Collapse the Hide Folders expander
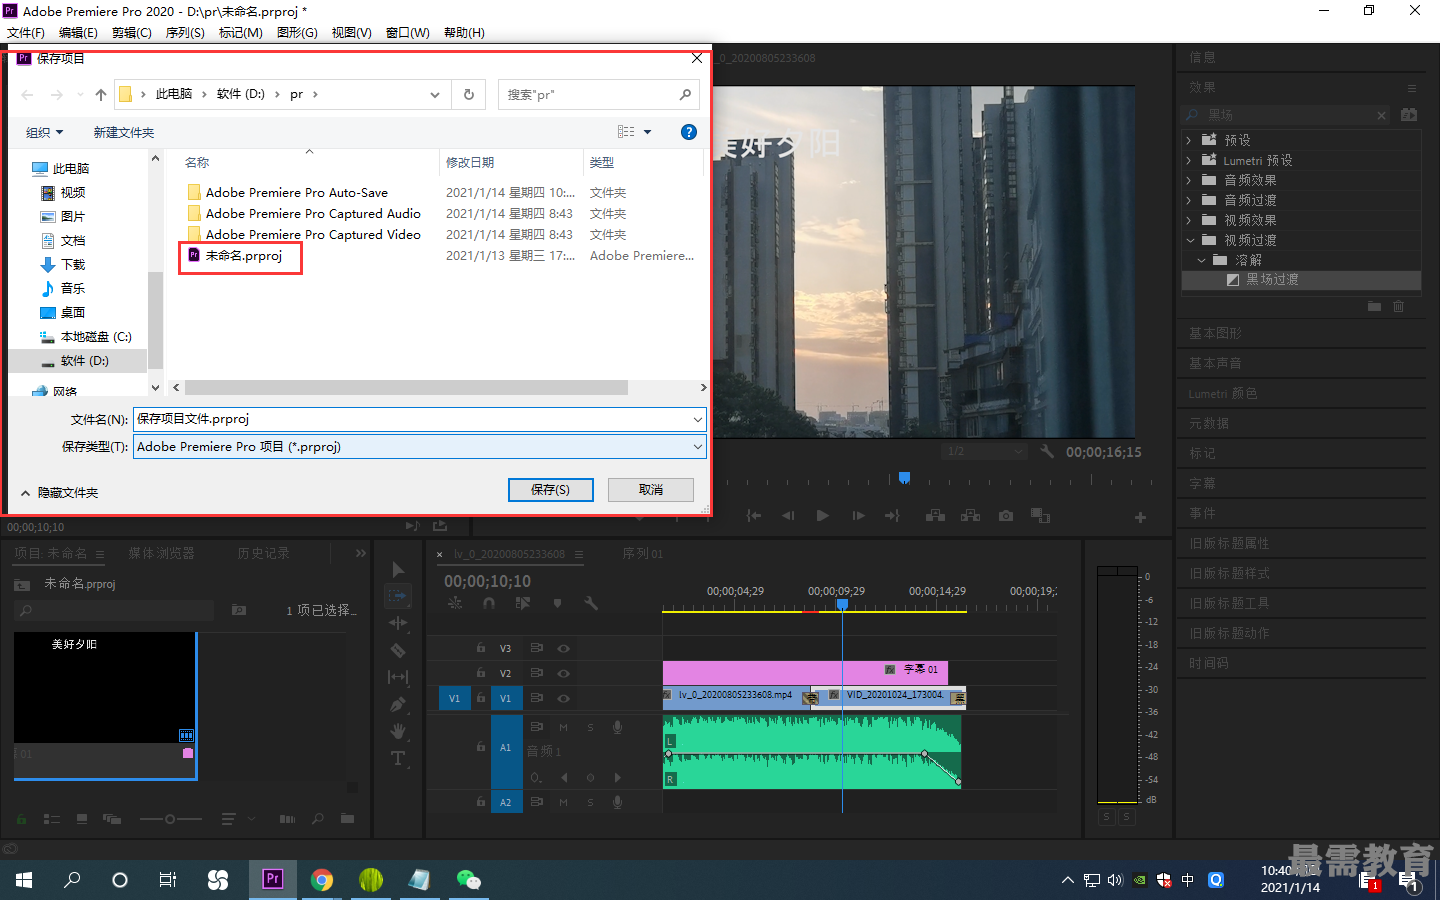This screenshot has height=900, width=1440. (x=59, y=493)
